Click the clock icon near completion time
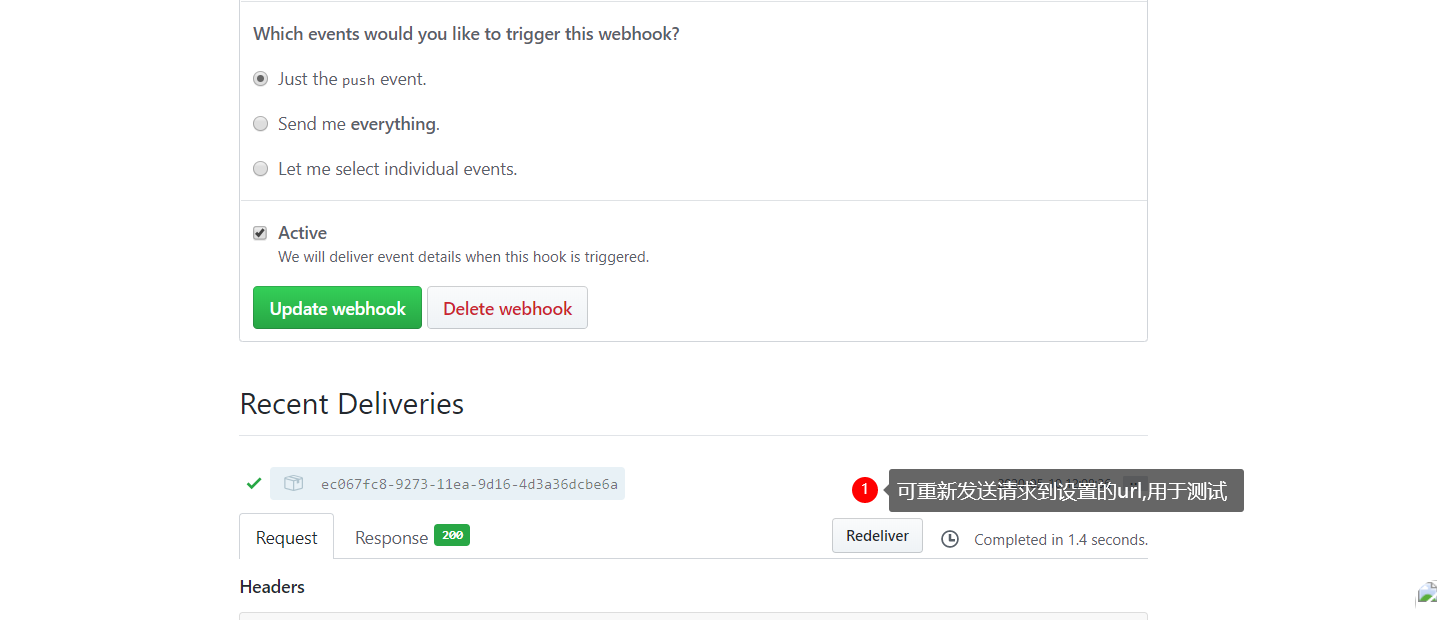 pyautogui.click(x=950, y=539)
